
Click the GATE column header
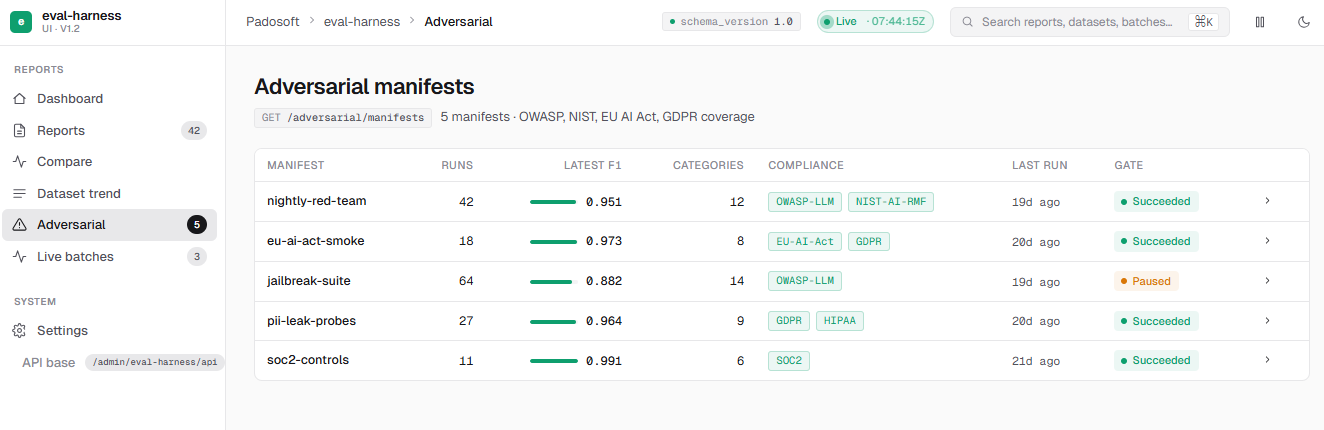[1129, 166]
